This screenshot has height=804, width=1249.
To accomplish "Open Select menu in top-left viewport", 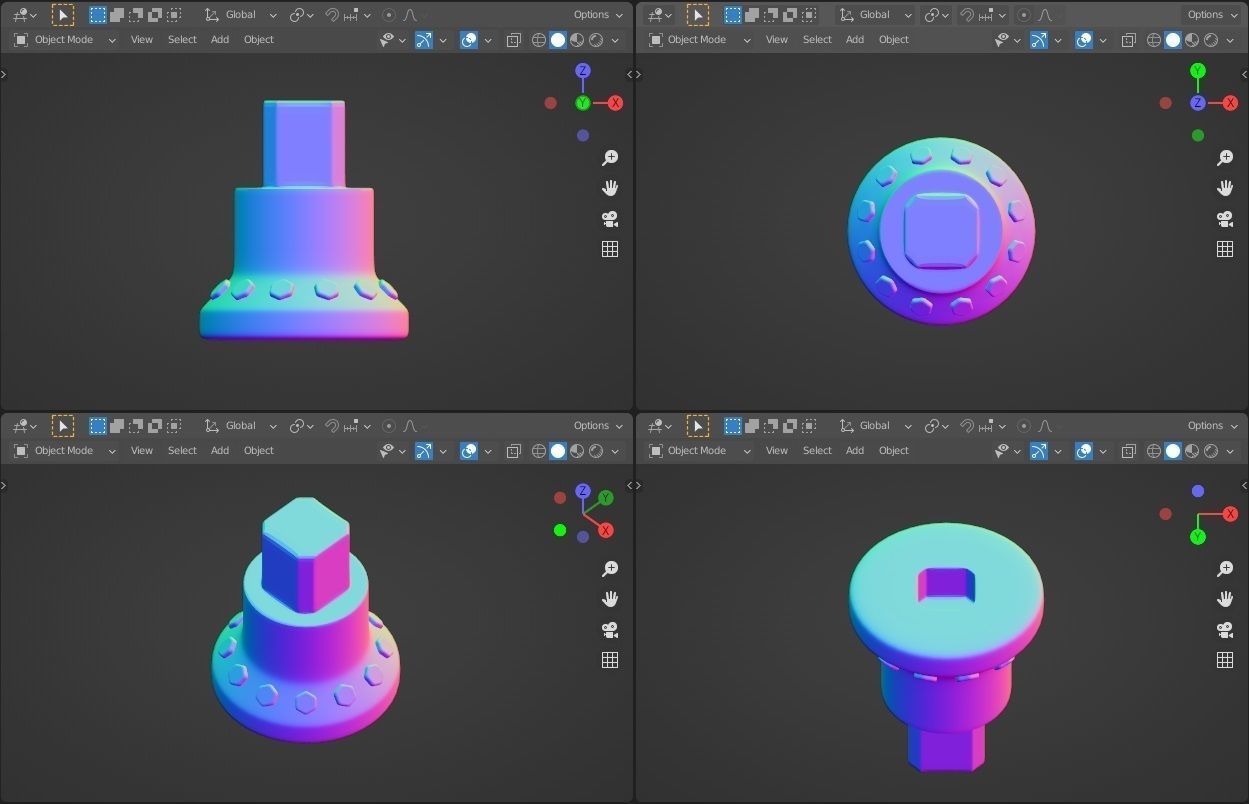I will click(x=182, y=40).
